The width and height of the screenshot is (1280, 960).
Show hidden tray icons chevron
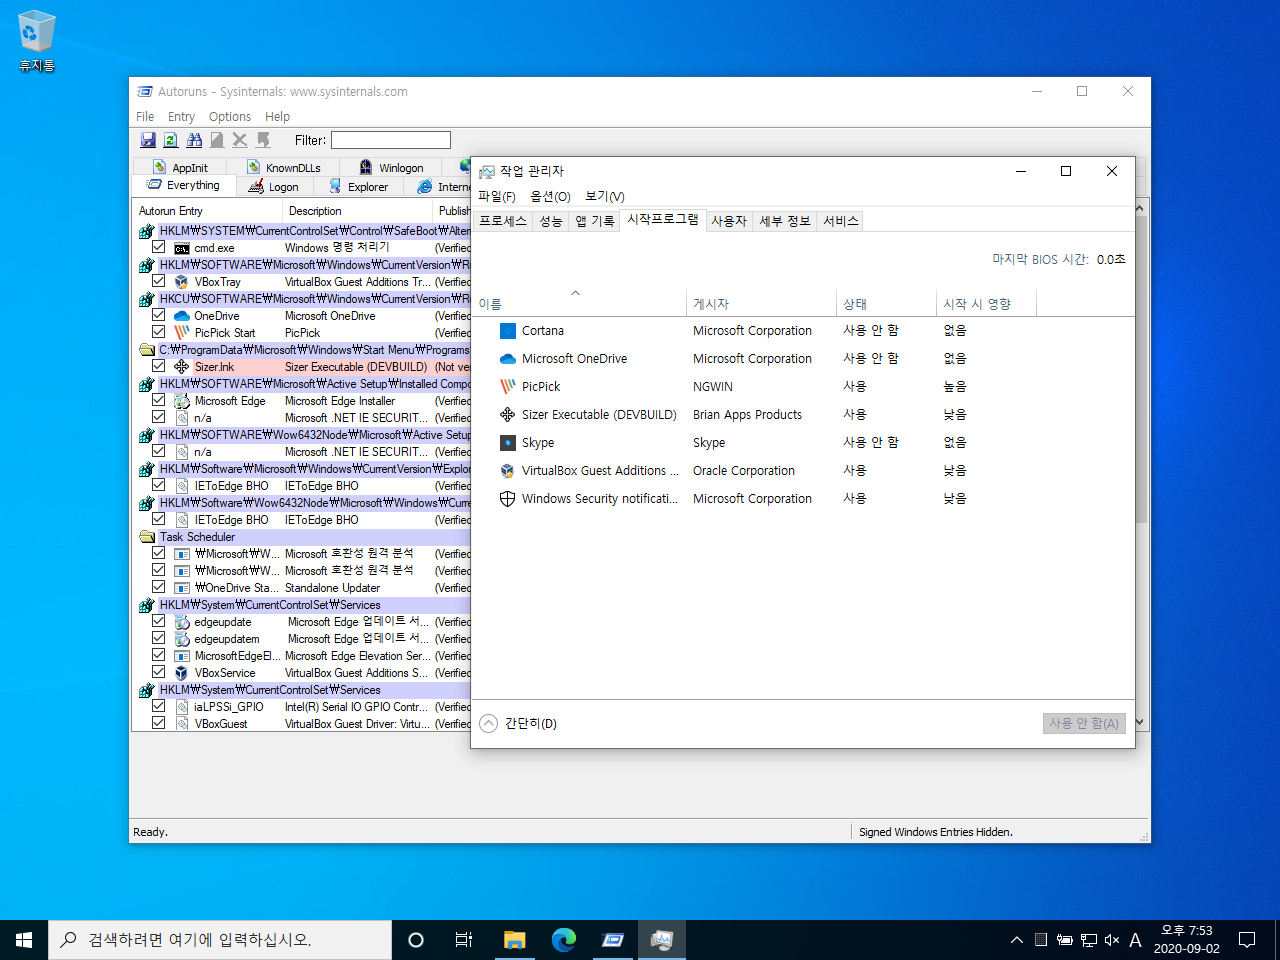click(x=1017, y=940)
